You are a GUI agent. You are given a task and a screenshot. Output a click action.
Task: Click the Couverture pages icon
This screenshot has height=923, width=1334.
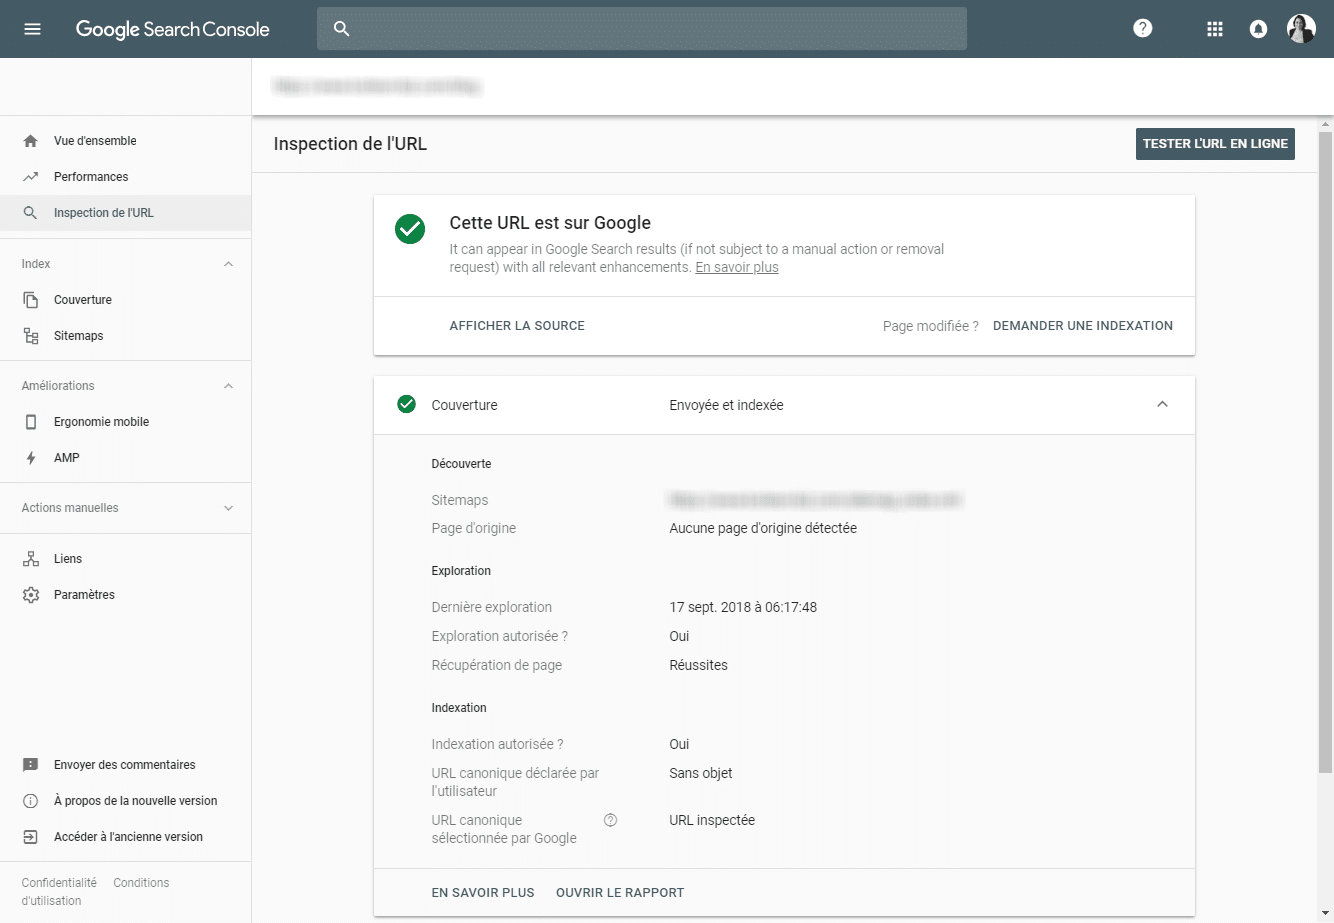pyautogui.click(x=31, y=300)
